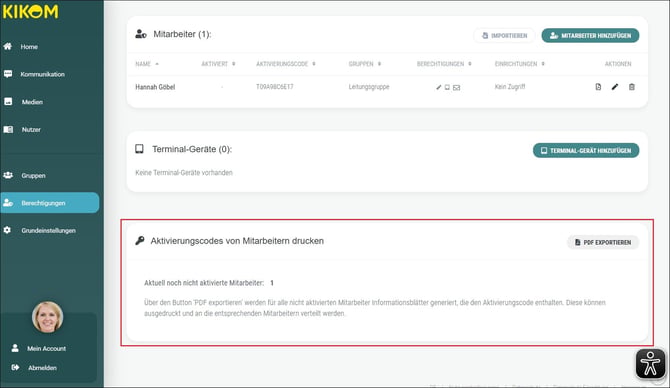Click Hannah Göbel's envelope permission icon
Viewport: 670px width, 388px height.
[456, 88]
